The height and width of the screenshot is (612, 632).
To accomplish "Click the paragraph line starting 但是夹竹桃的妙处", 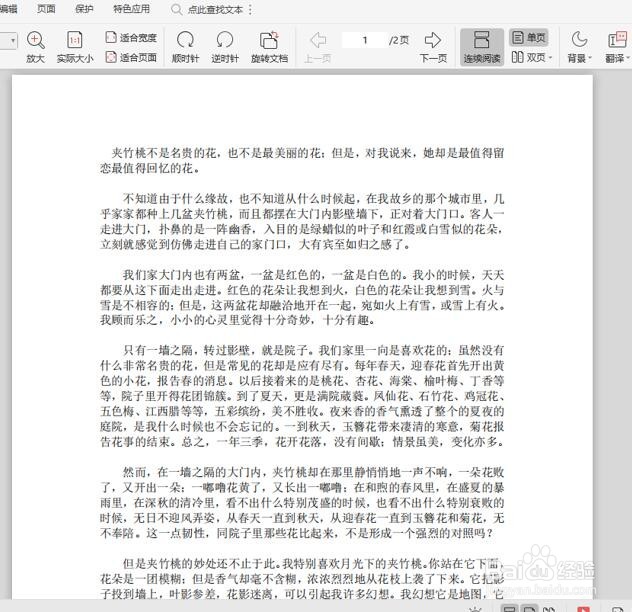I will (314, 563).
